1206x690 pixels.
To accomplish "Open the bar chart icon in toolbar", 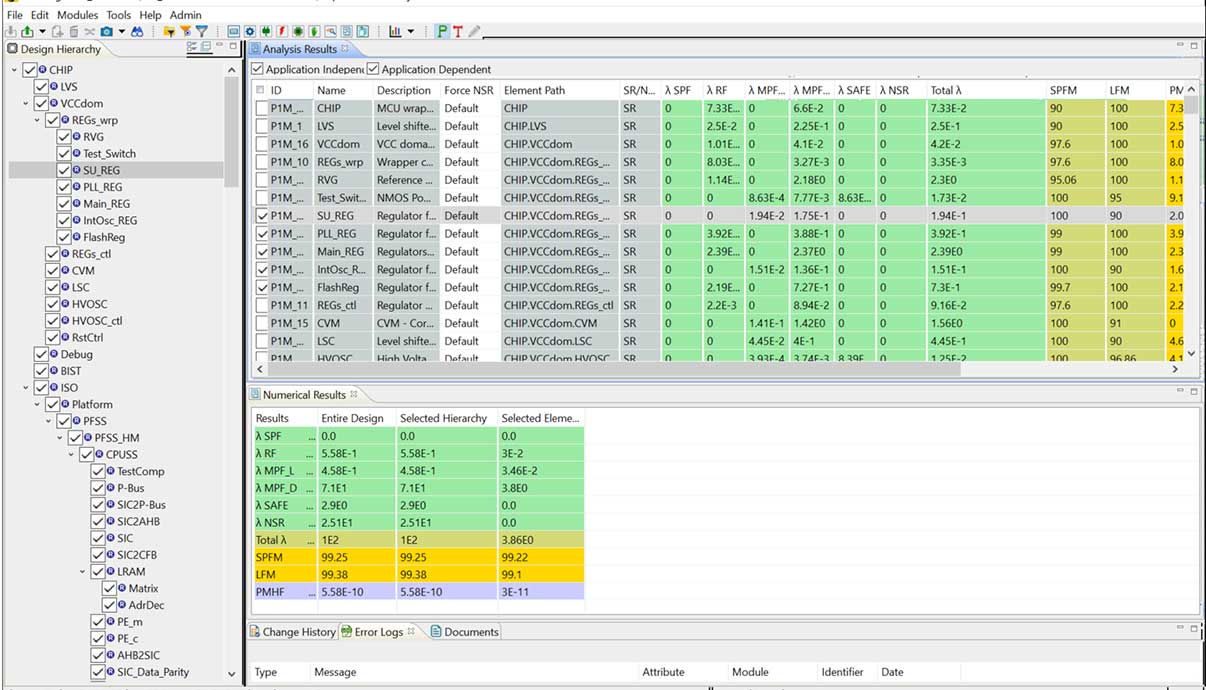I will pos(395,32).
